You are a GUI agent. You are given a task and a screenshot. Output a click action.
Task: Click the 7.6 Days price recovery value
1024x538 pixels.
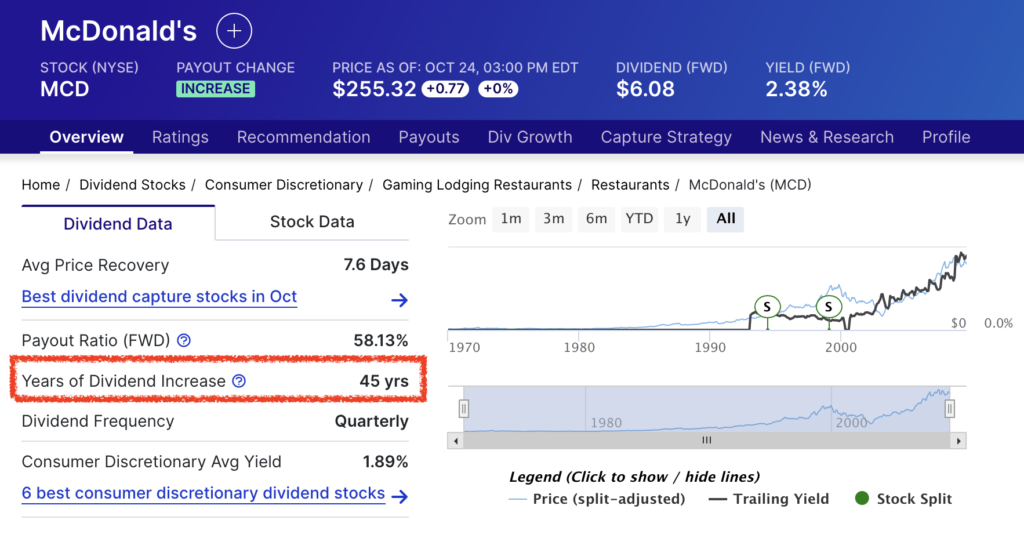coord(376,264)
